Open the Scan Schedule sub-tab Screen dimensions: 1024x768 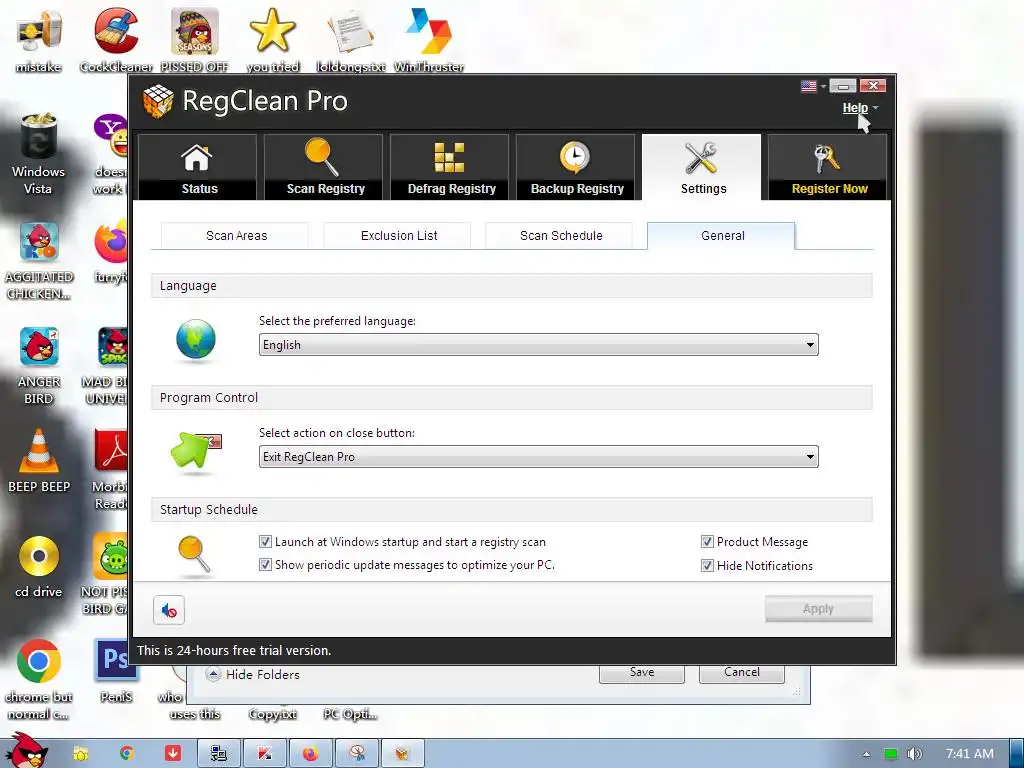pos(560,236)
